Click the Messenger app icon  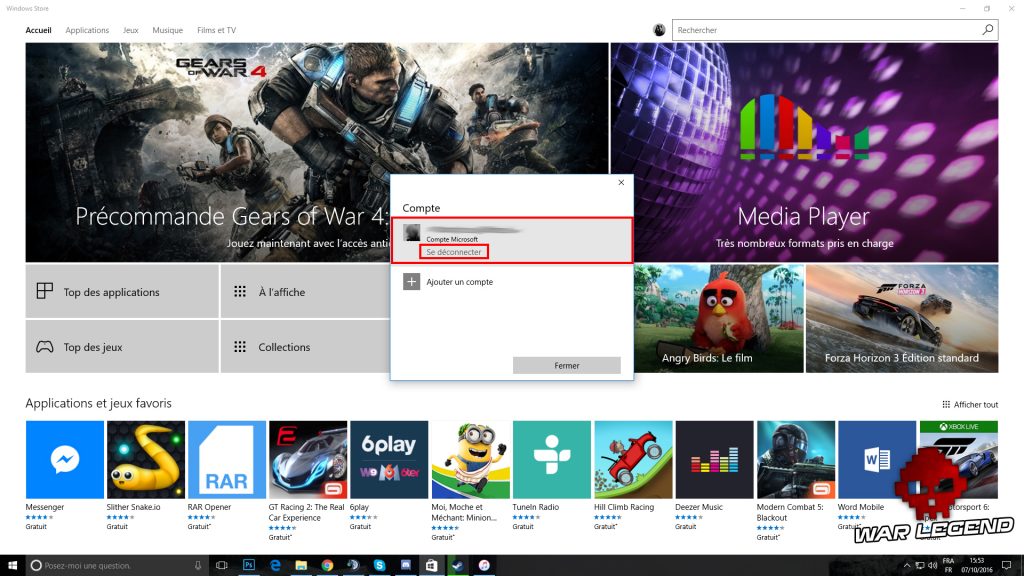(x=64, y=459)
